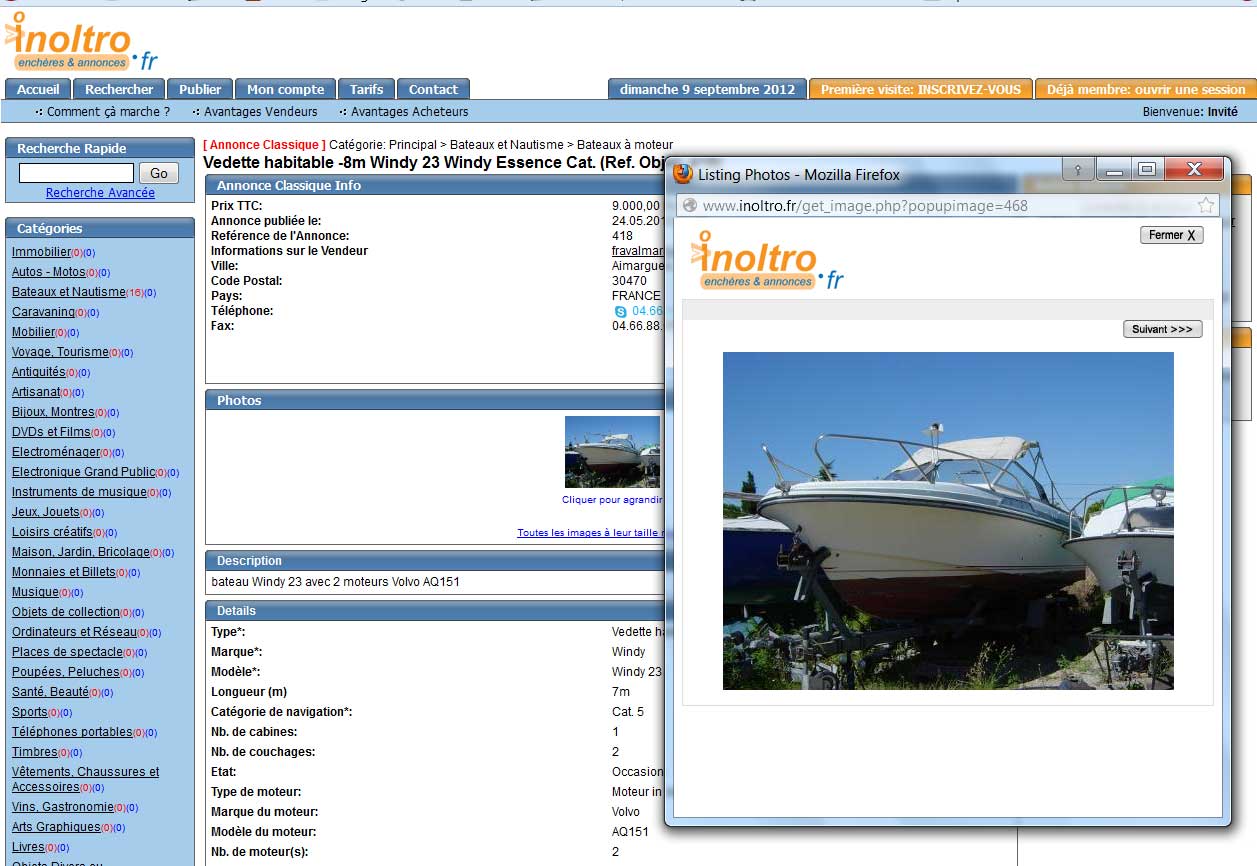Image resolution: width=1257 pixels, height=866 pixels.
Task: Open the Immobilier category
Action: click(41, 252)
